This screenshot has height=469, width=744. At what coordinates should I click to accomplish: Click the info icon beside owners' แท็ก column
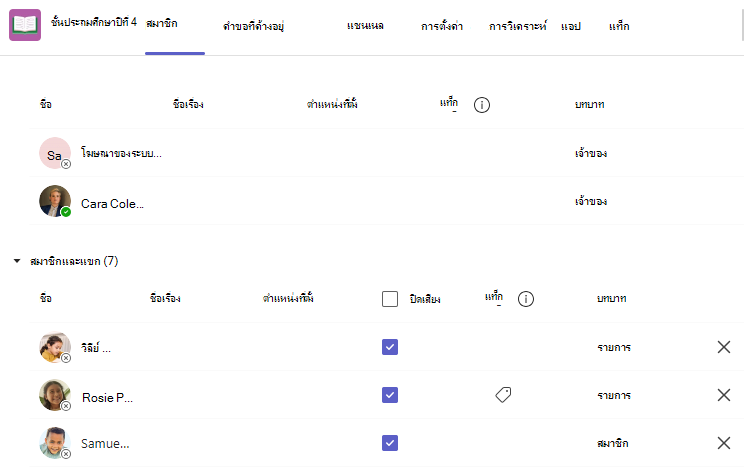(x=482, y=104)
